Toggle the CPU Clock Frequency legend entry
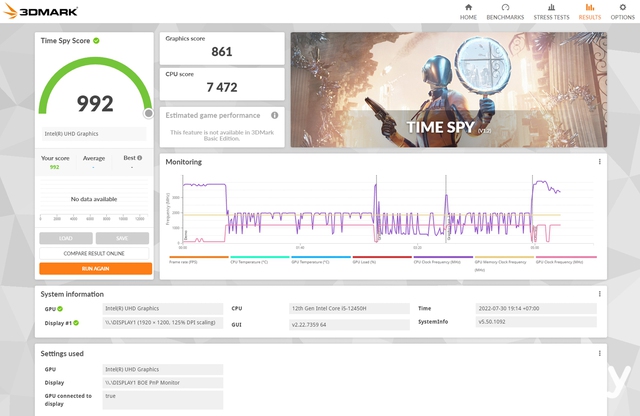Screen dimensions: 640x416 point(443,259)
